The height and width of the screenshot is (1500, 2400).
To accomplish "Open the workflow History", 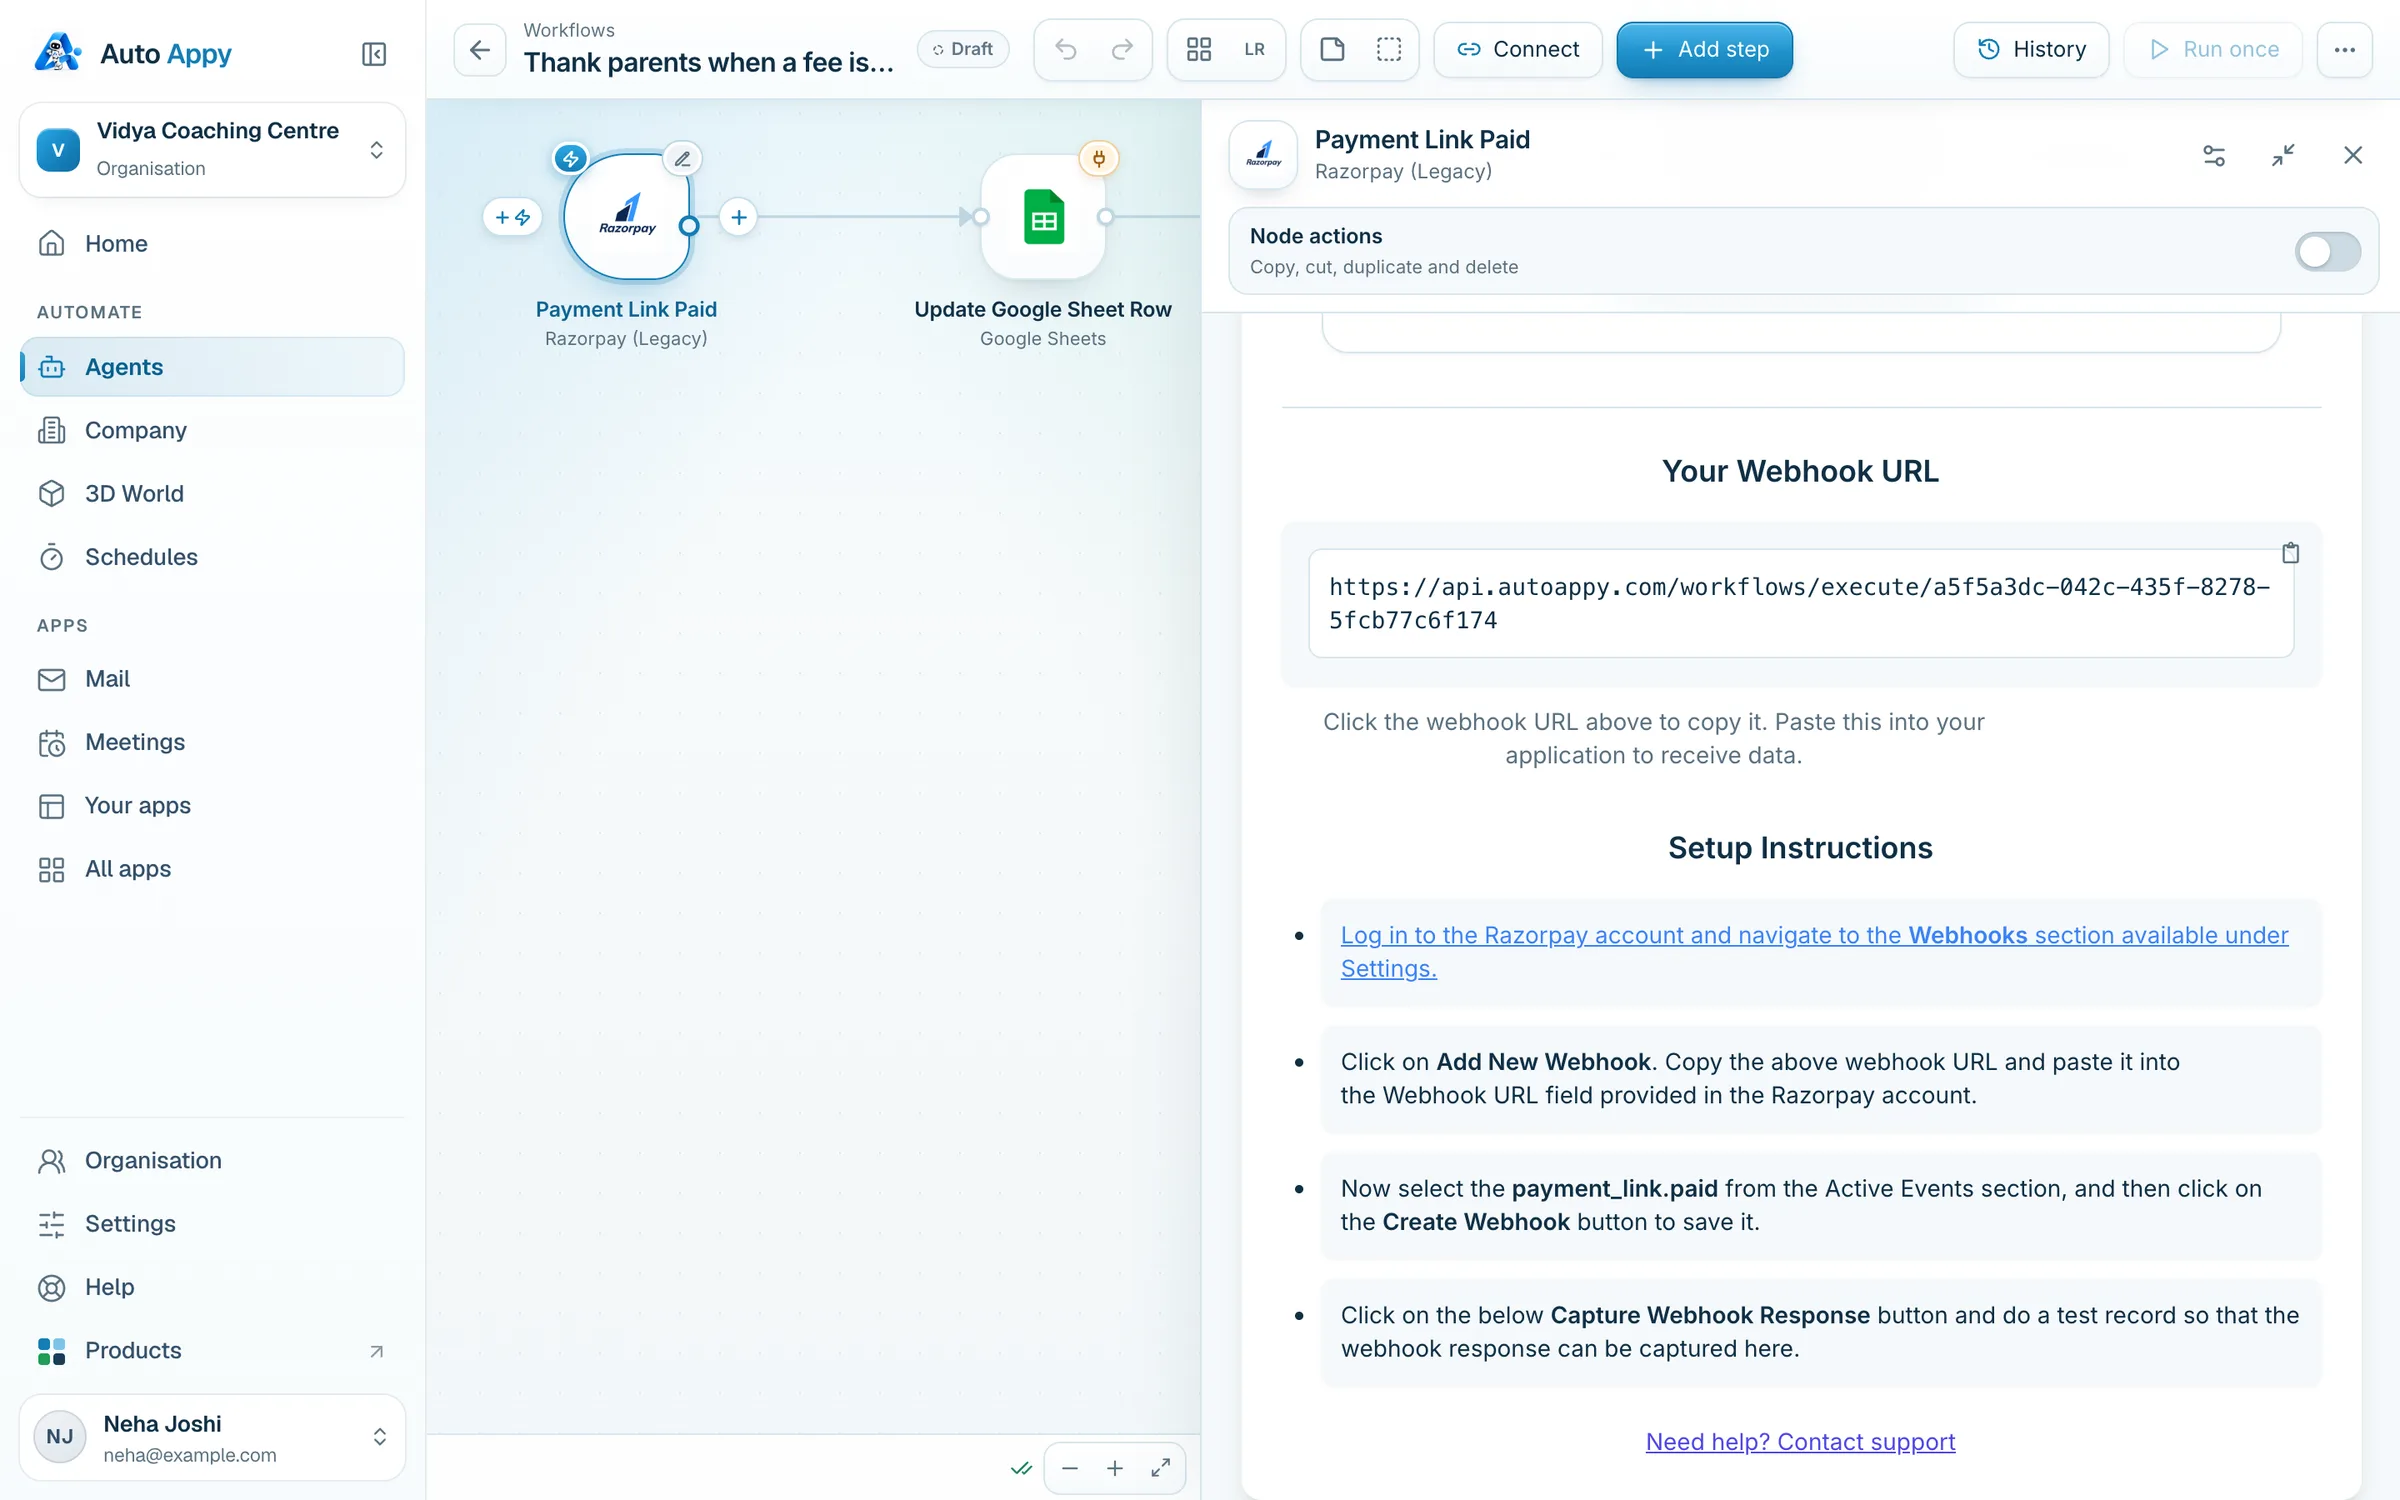I will tap(2031, 49).
